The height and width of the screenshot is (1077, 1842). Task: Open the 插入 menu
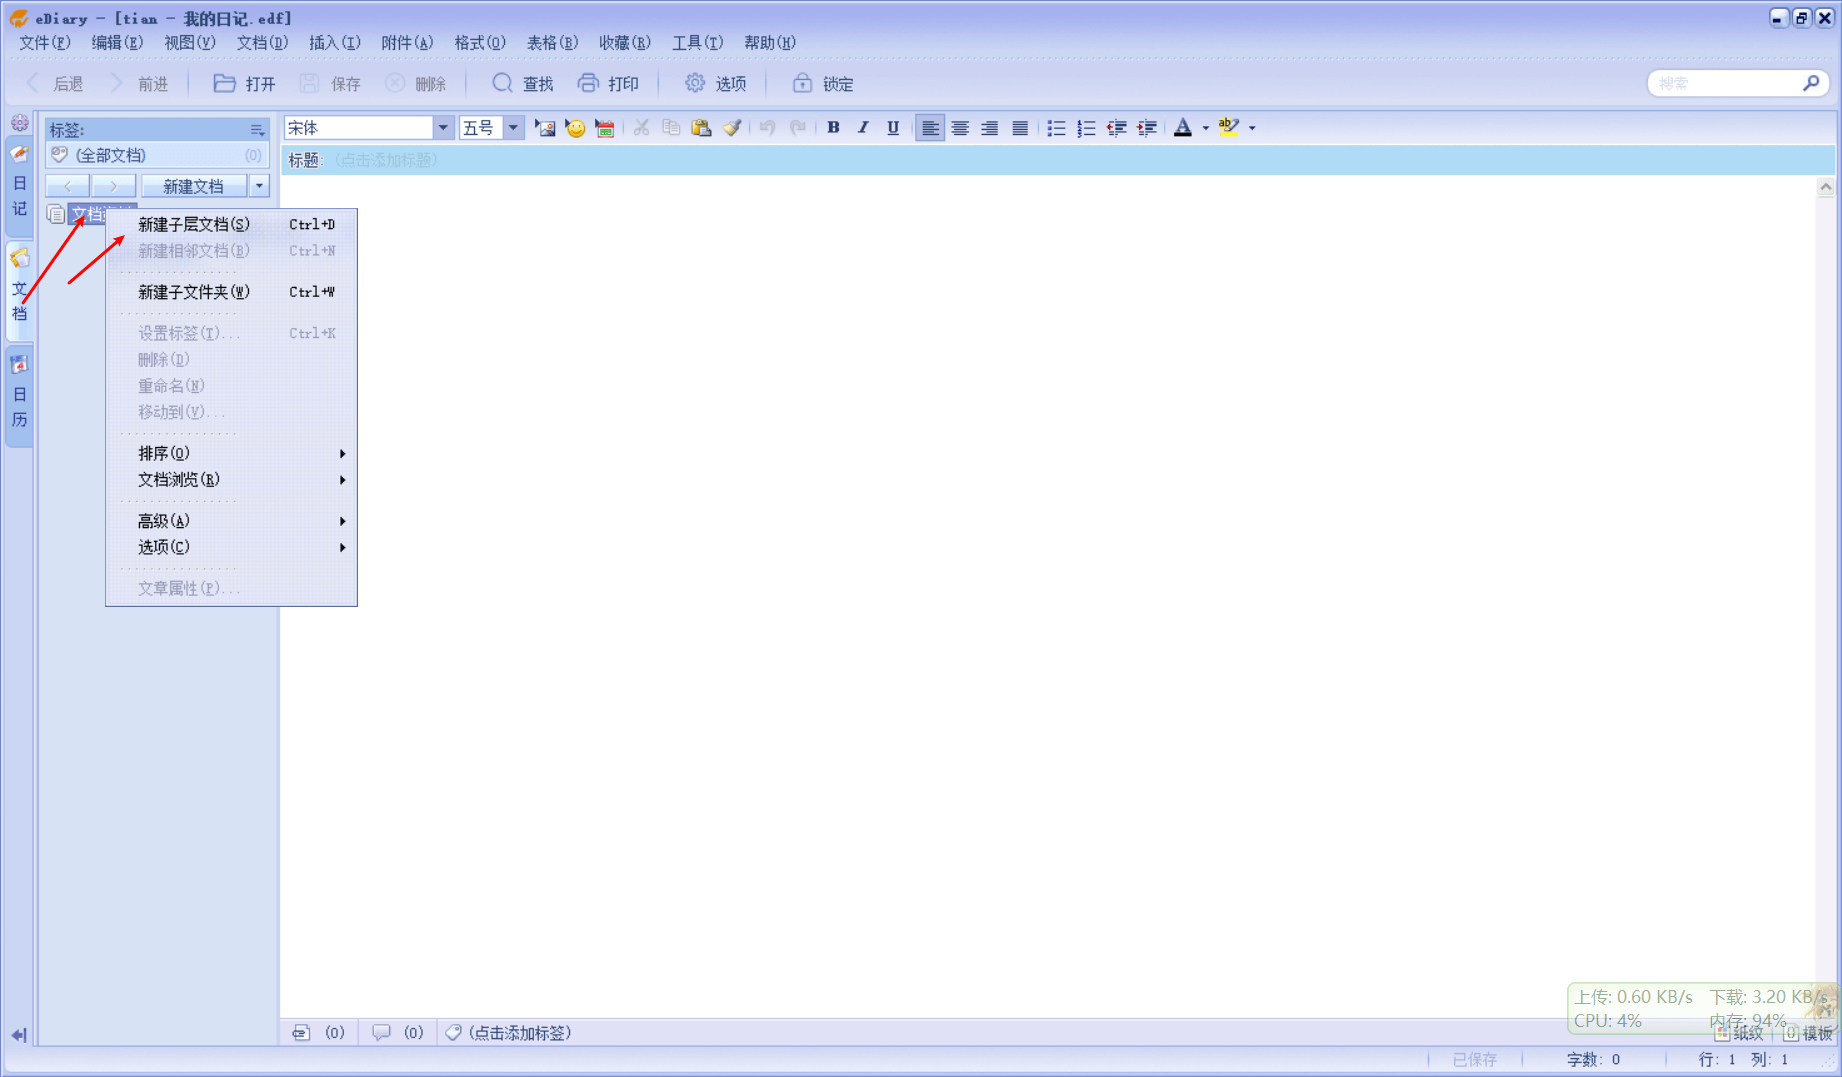click(334, 43)
